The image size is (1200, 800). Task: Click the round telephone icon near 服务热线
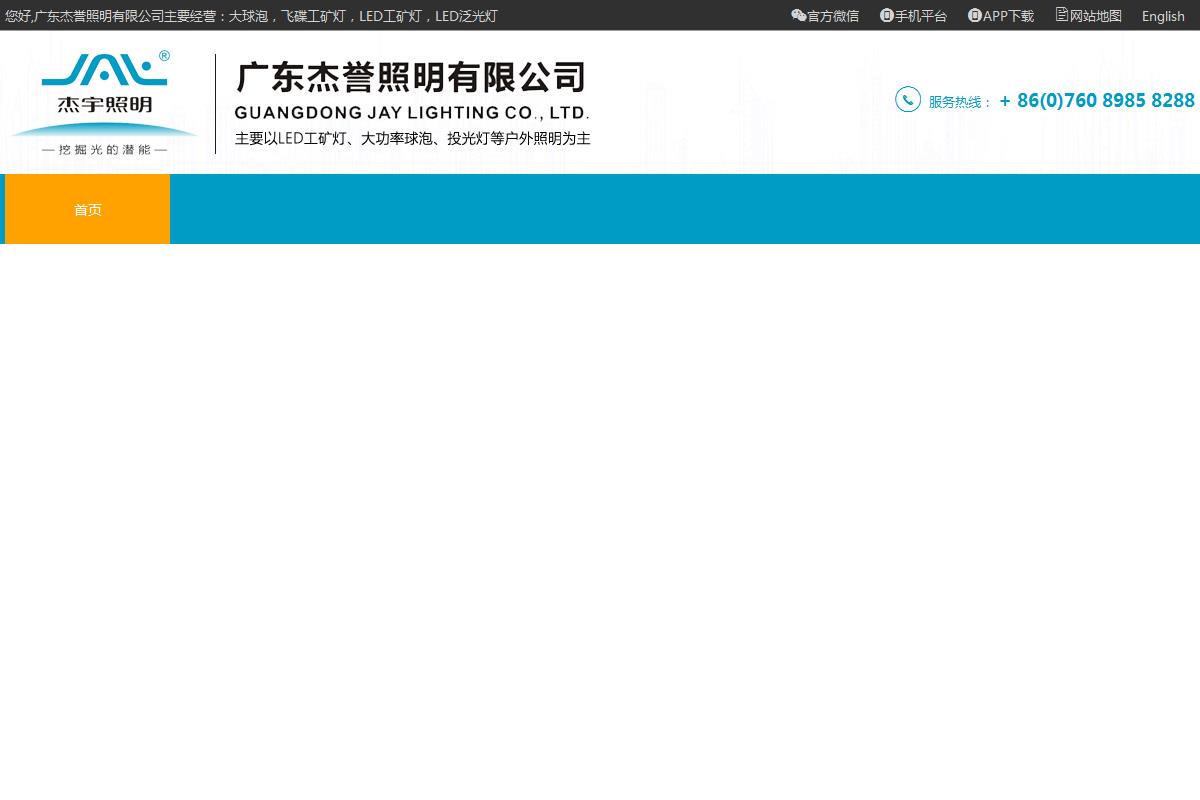pyautogui.click(x=908, y=99)
